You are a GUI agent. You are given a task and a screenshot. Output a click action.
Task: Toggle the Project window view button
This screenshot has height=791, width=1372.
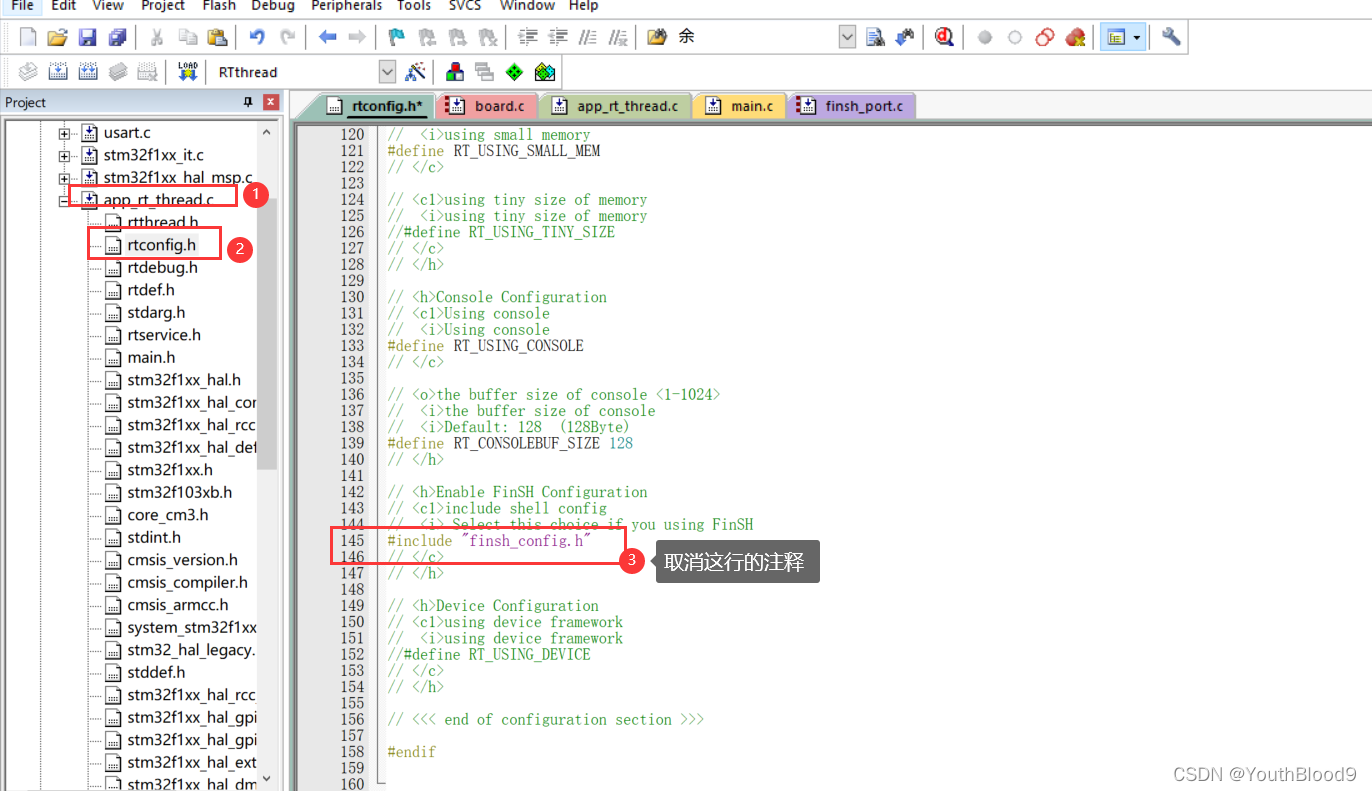[x=1116, y=37]
